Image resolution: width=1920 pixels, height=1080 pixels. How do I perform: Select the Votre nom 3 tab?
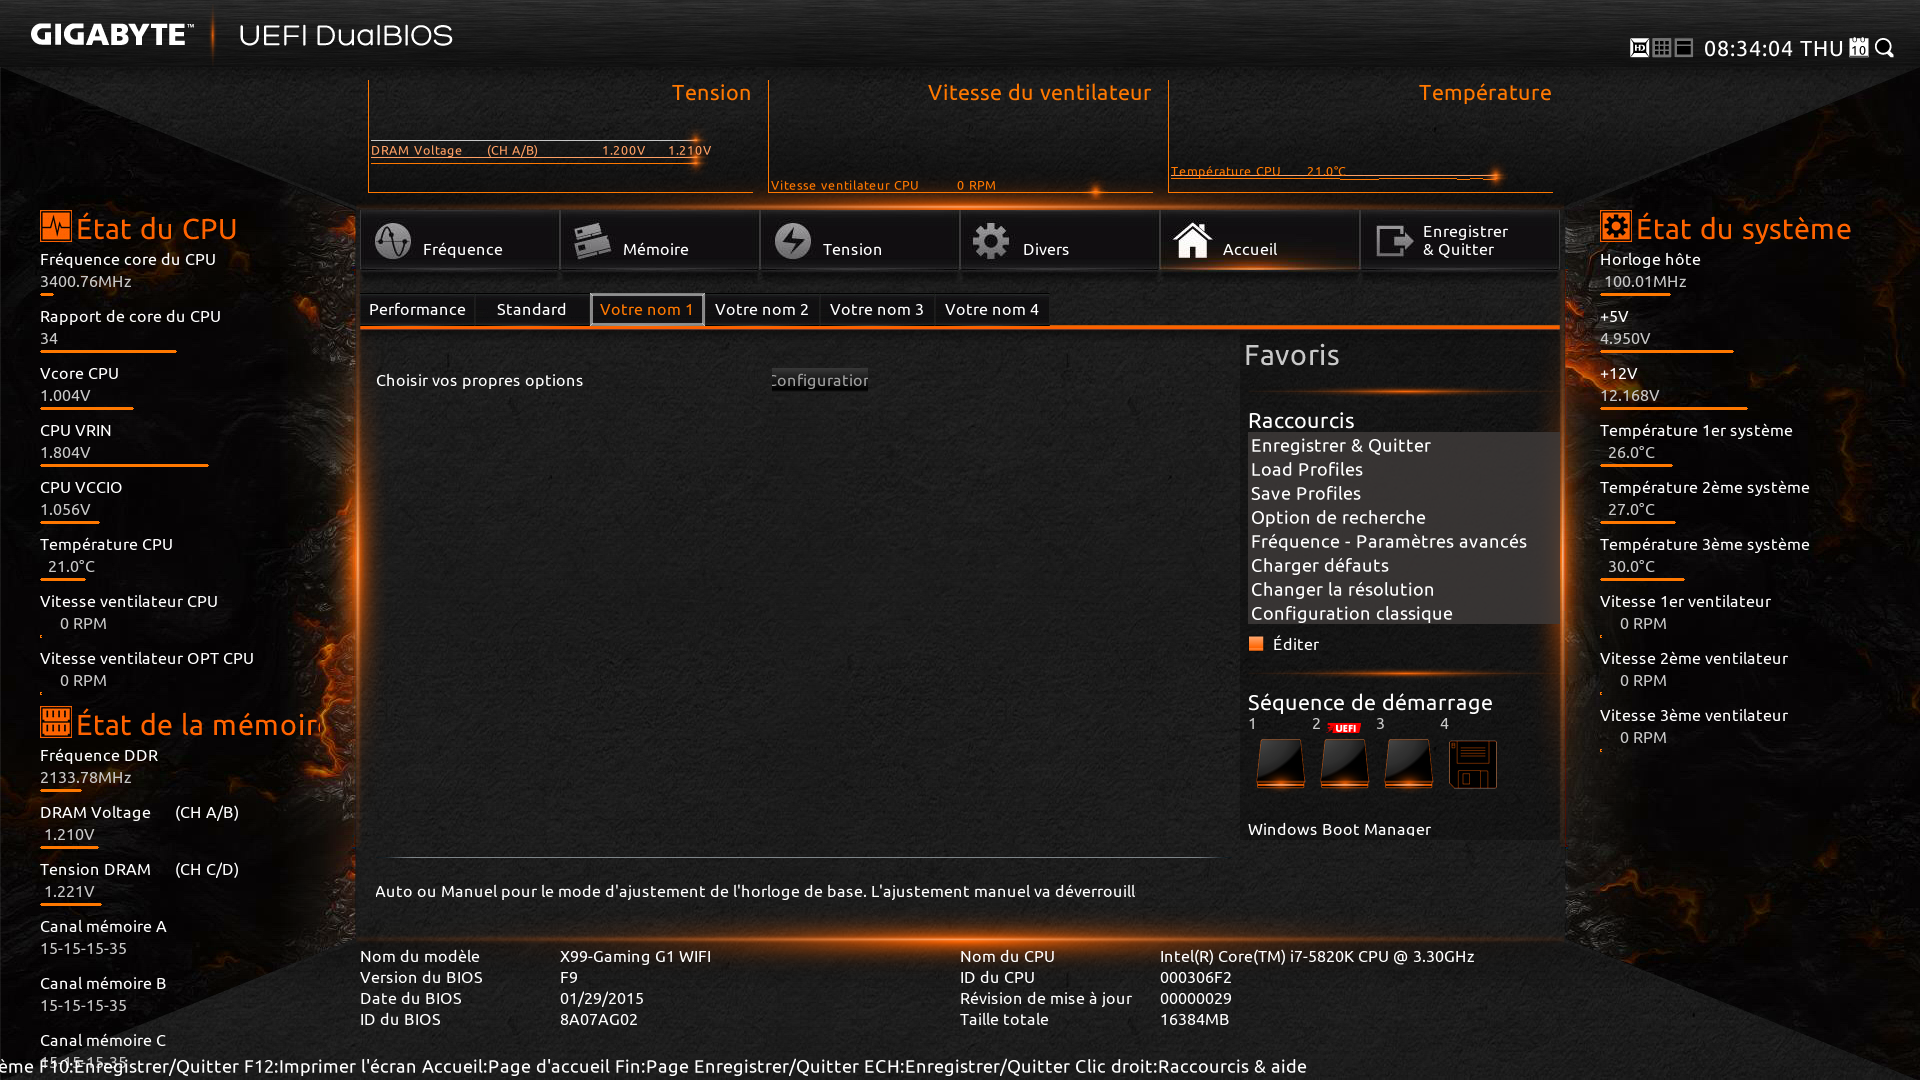[877, 310]
